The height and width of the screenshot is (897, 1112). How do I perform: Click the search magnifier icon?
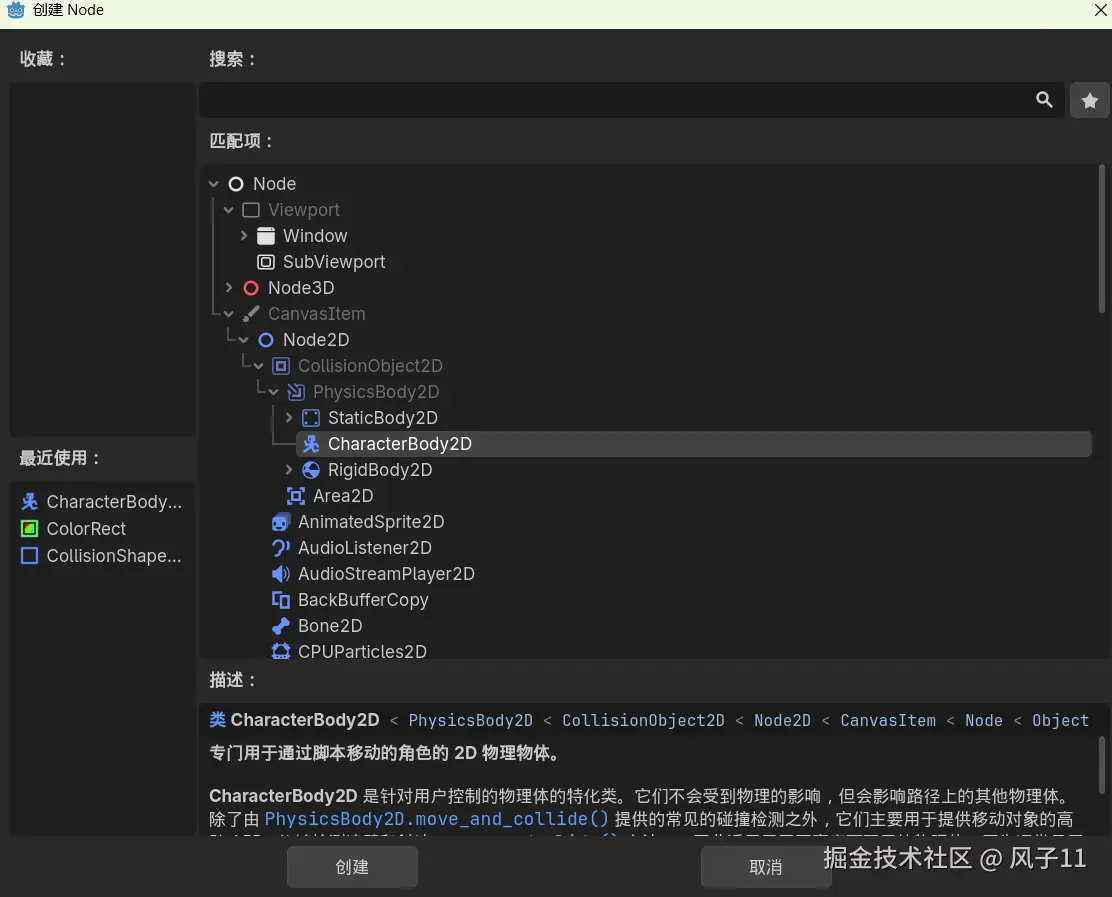(1044, 99)
